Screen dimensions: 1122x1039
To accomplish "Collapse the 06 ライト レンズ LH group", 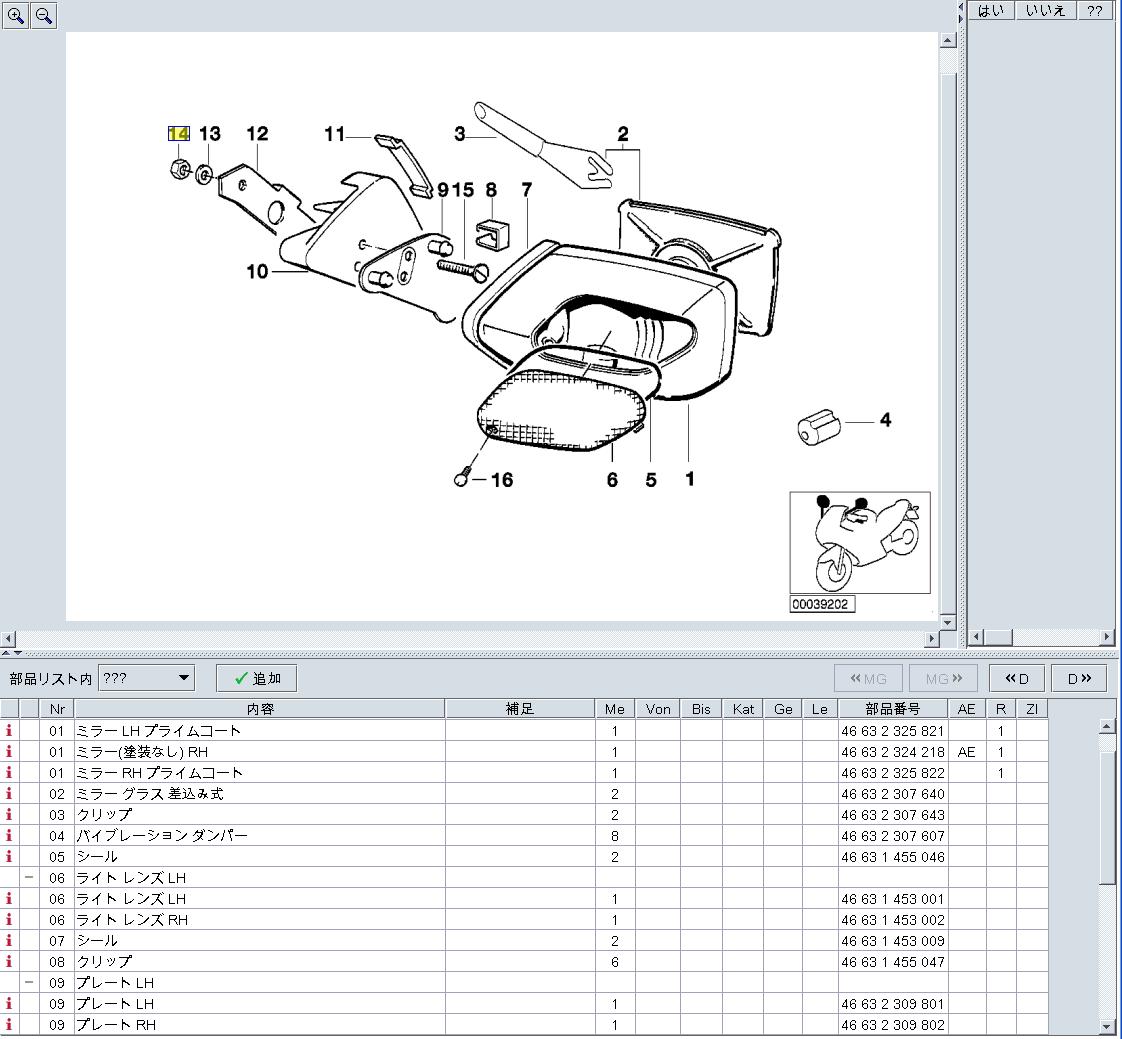I will 29,878.
